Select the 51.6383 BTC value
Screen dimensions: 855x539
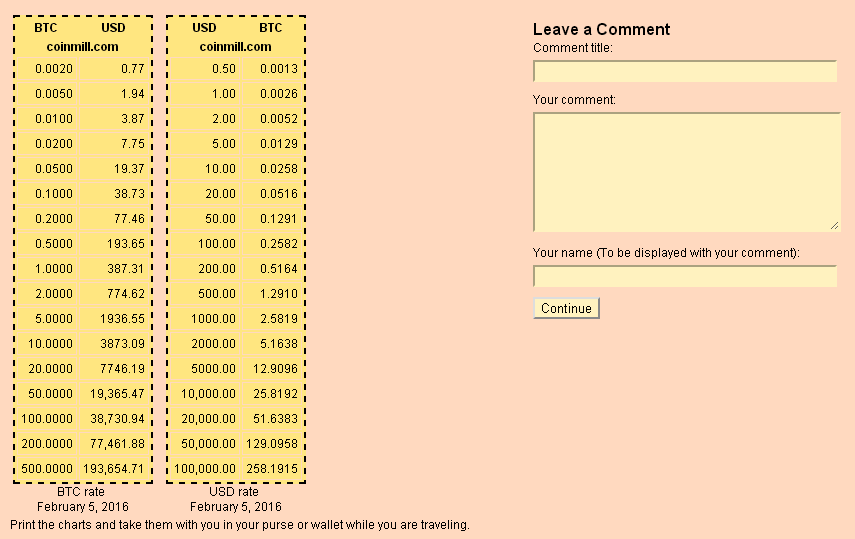point(275,419)
